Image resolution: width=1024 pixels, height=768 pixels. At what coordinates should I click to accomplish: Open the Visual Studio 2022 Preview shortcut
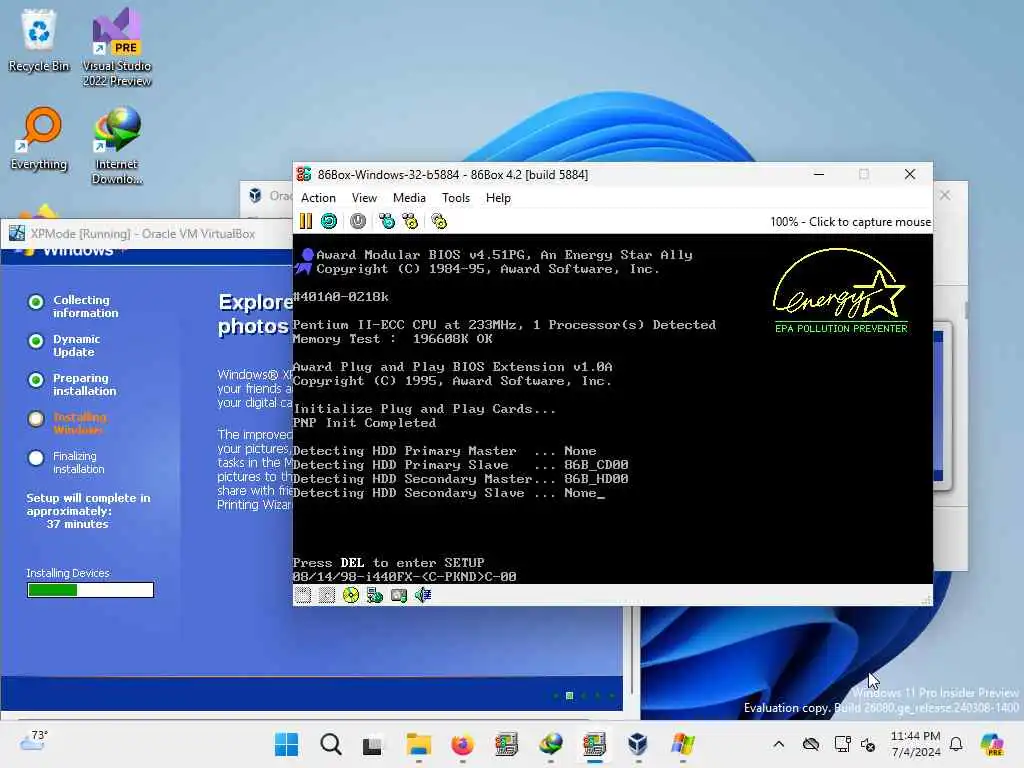pos(117,47)
